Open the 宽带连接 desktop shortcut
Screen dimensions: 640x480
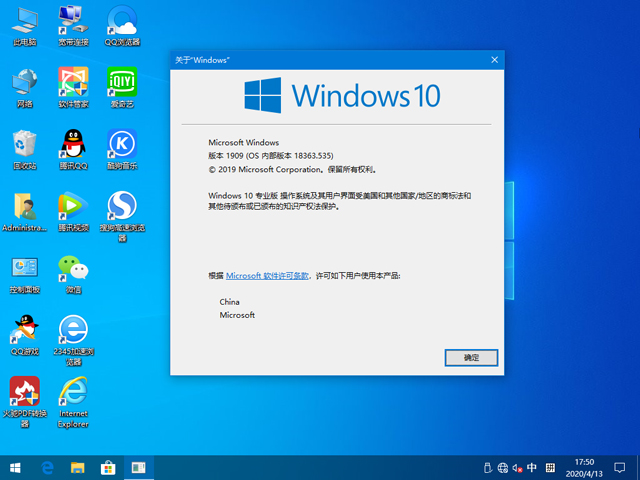(73, 26)
